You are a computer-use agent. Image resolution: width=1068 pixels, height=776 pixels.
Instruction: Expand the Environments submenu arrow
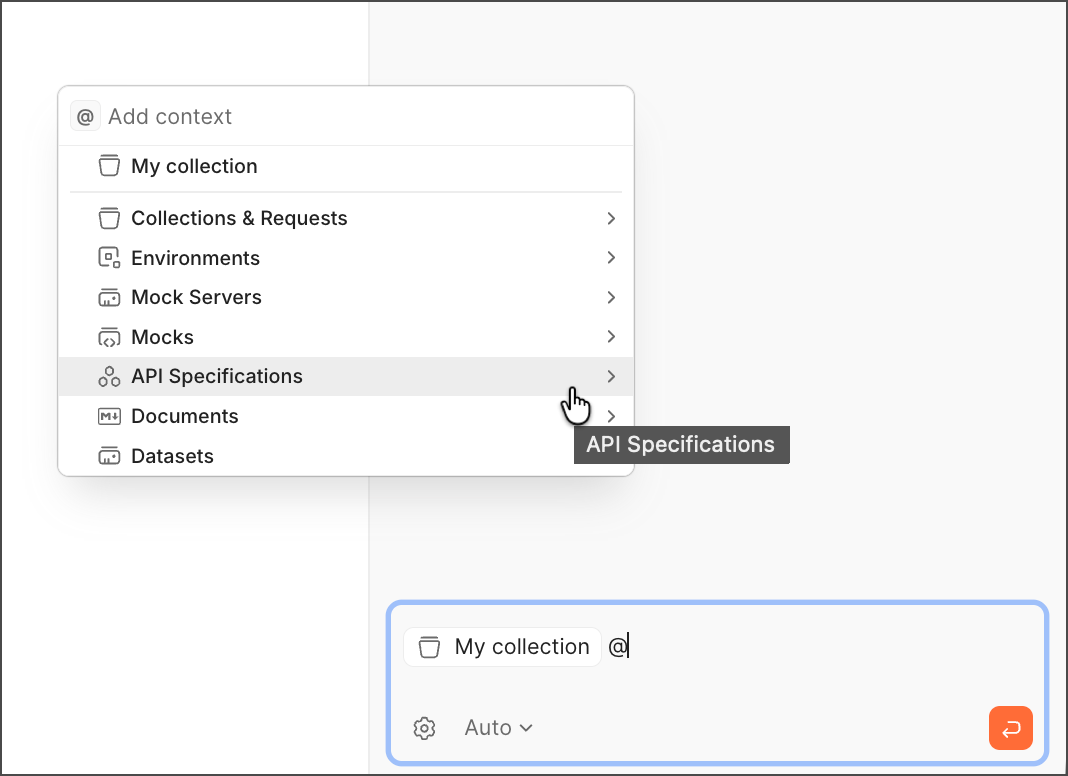pos(611,258)
